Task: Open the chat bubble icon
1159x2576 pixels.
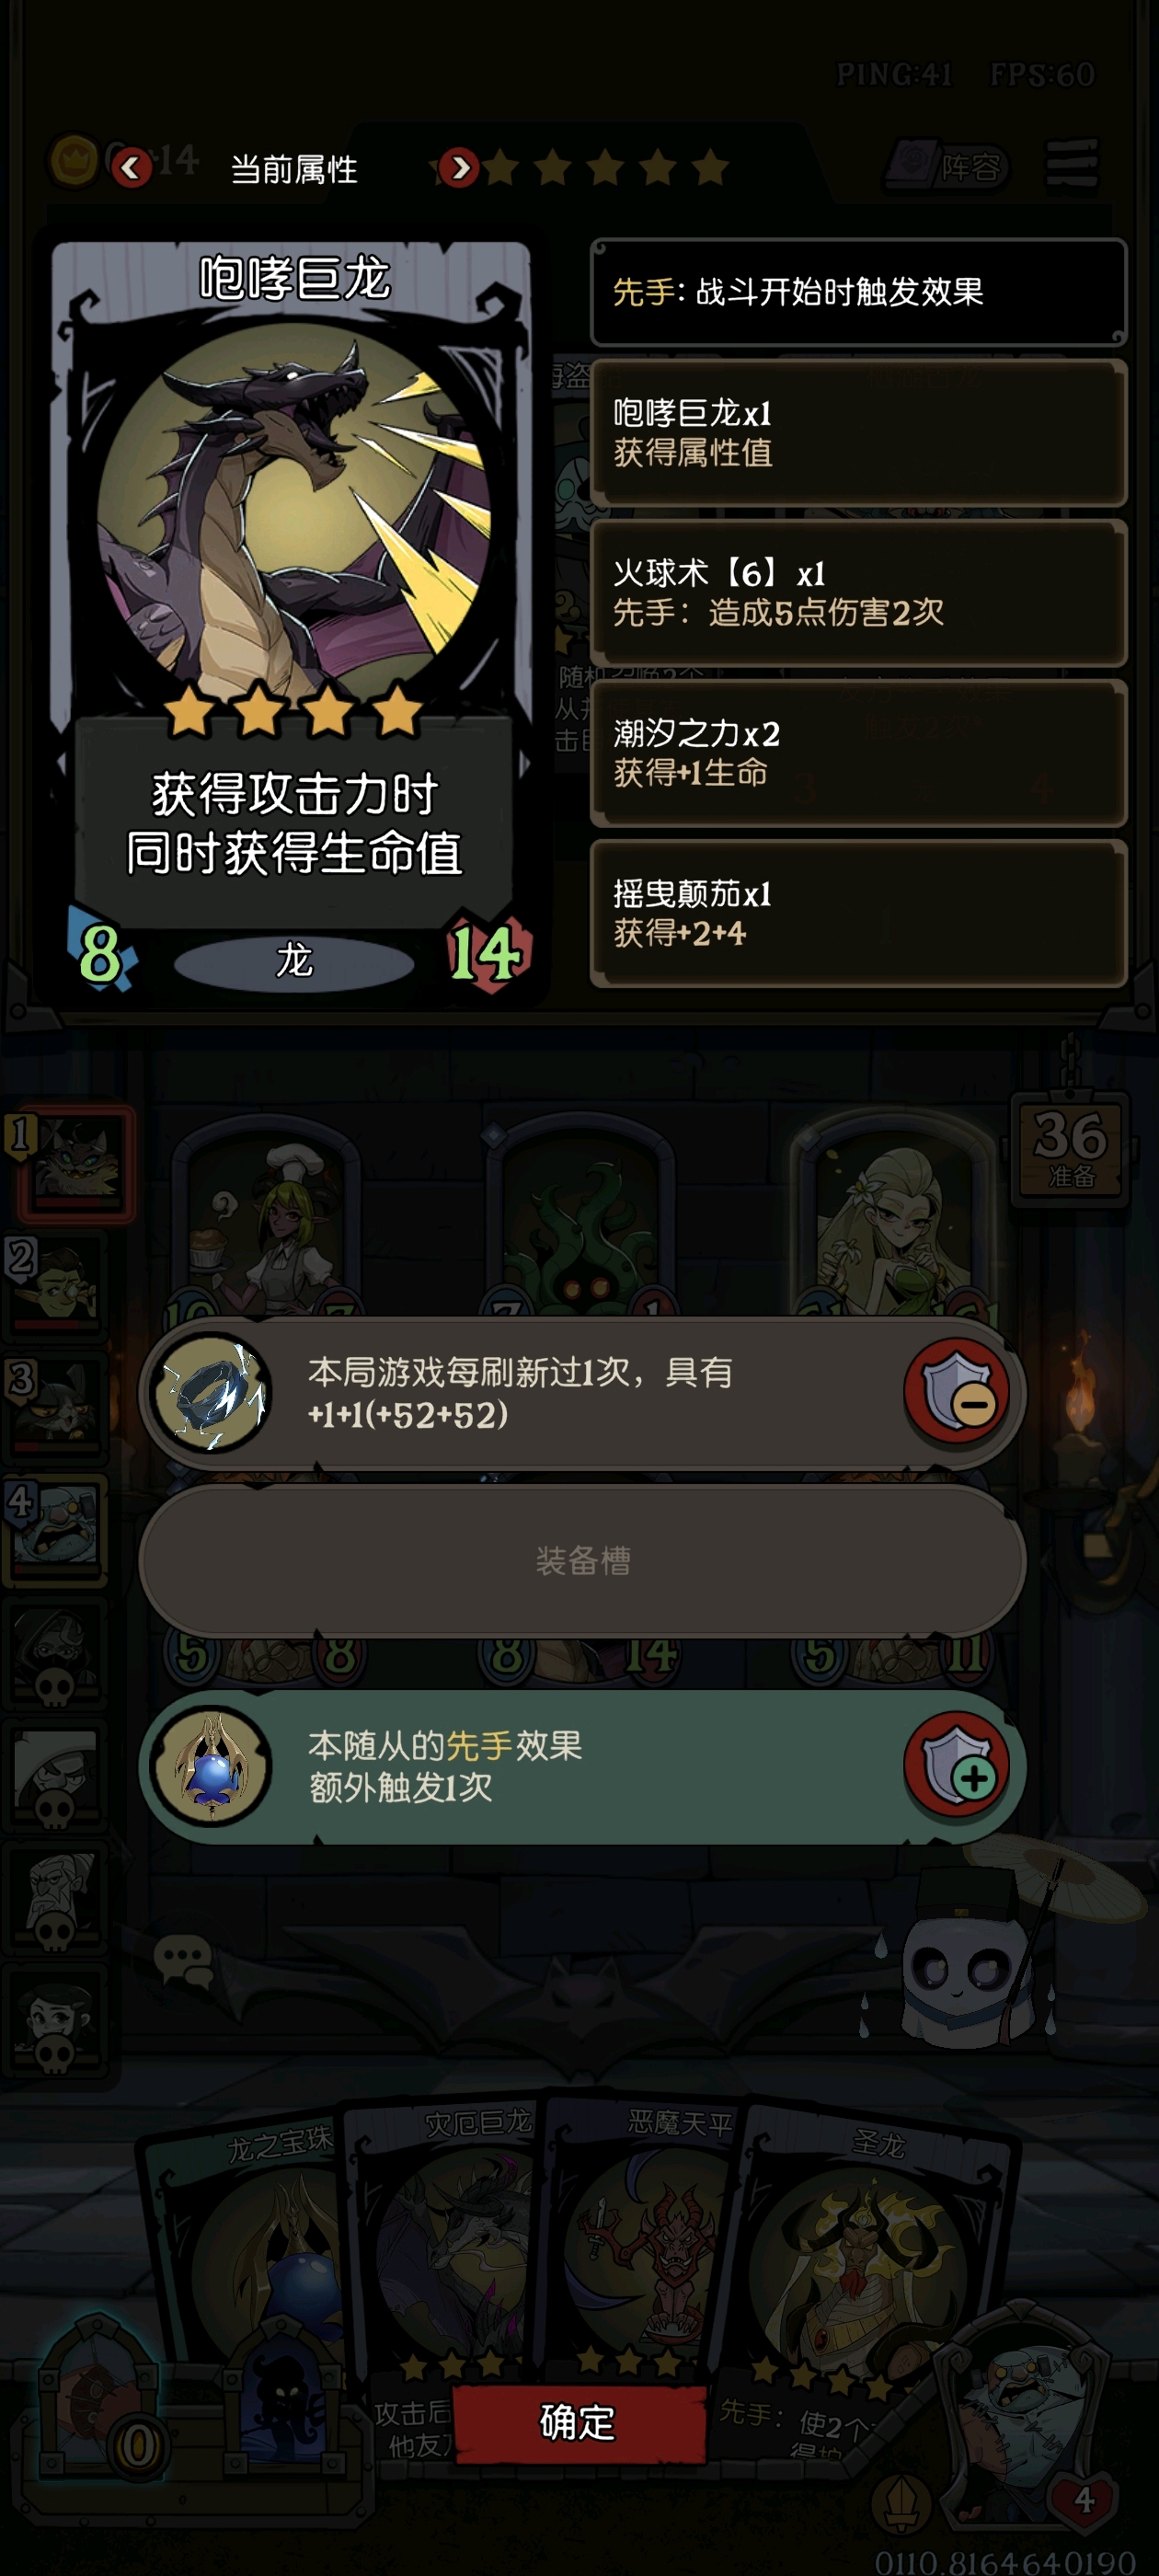Action: pyautogui.click(x=183, y=1958)
